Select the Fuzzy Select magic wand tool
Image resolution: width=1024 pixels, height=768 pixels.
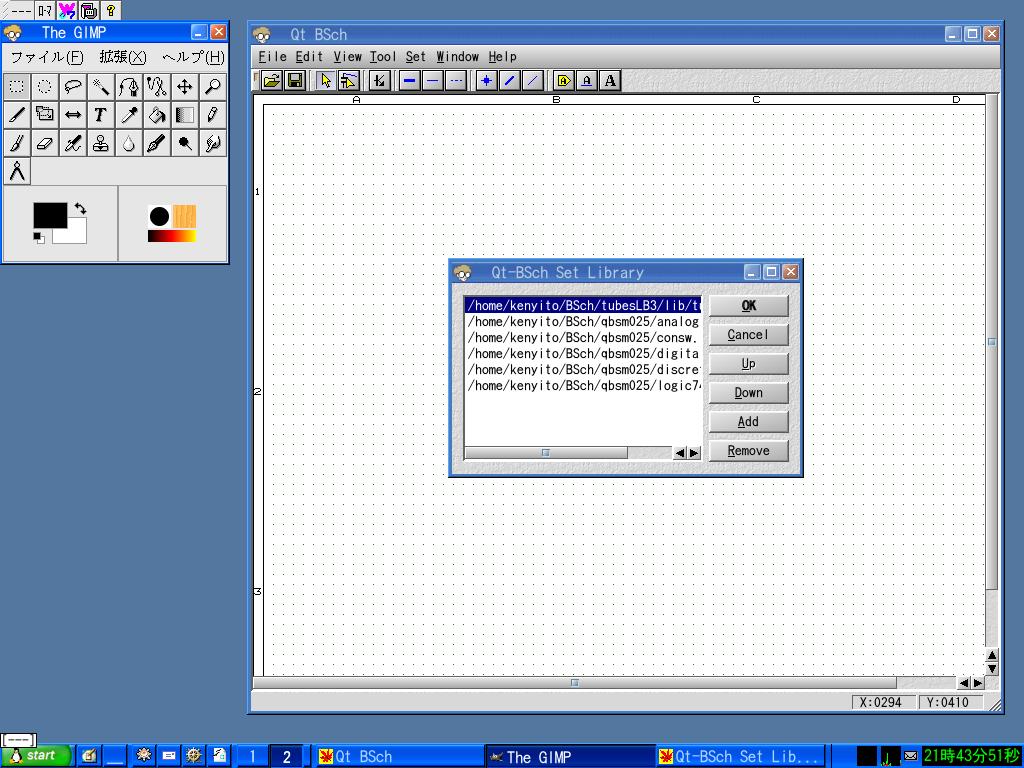(x=101, y=87)
